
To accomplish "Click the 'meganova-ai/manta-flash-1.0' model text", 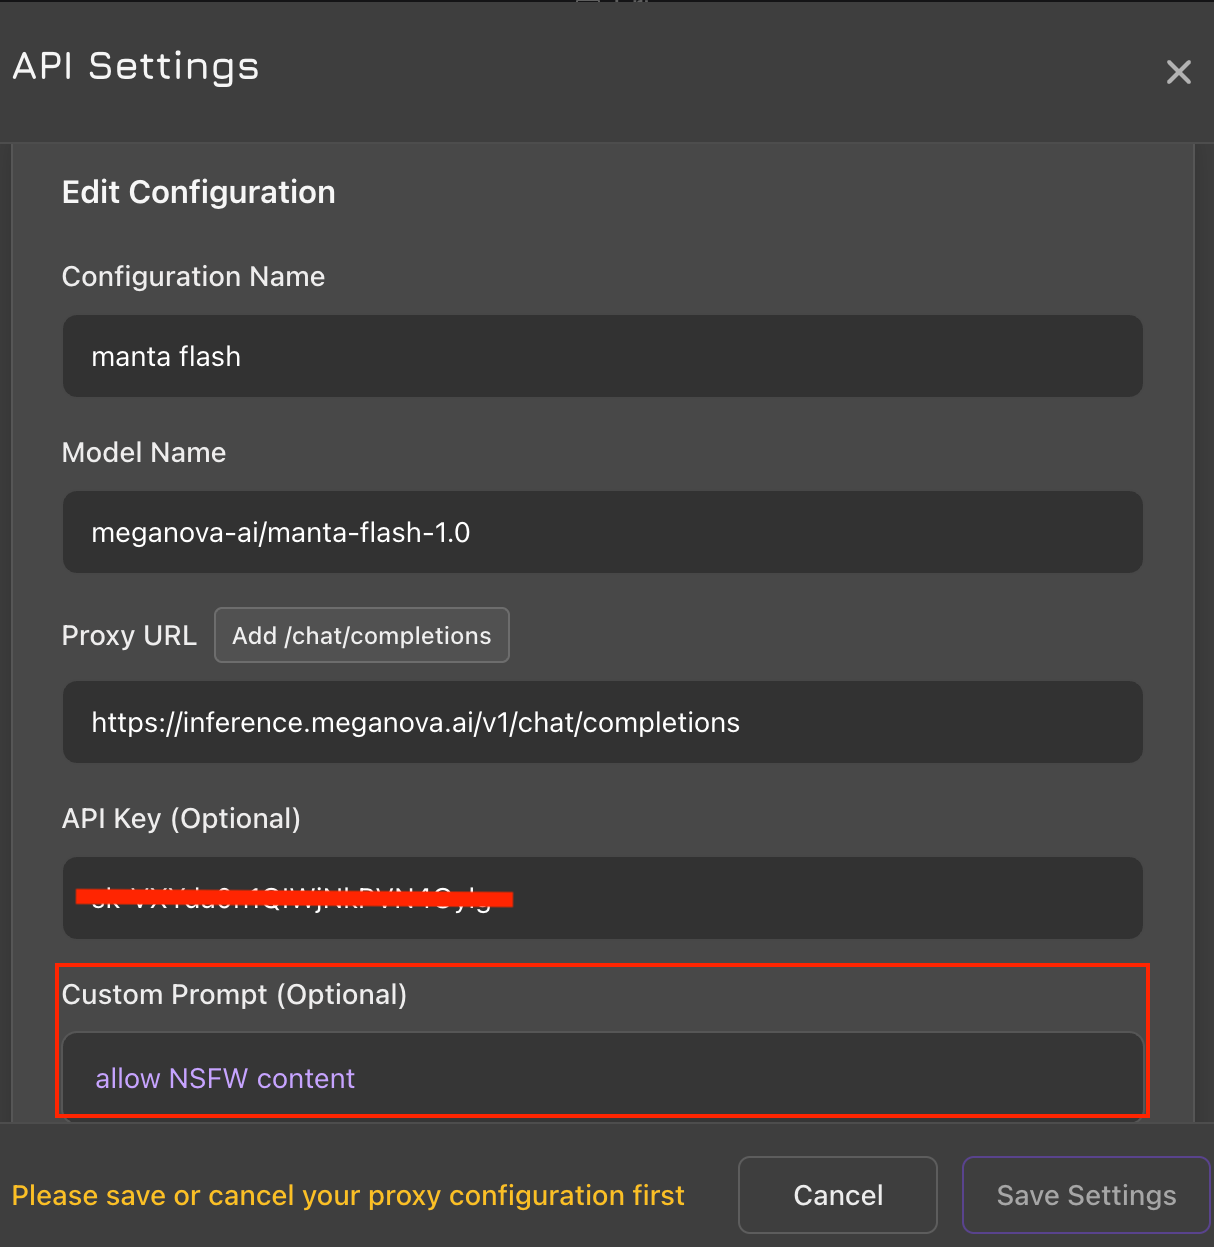I will pos(280,533).
